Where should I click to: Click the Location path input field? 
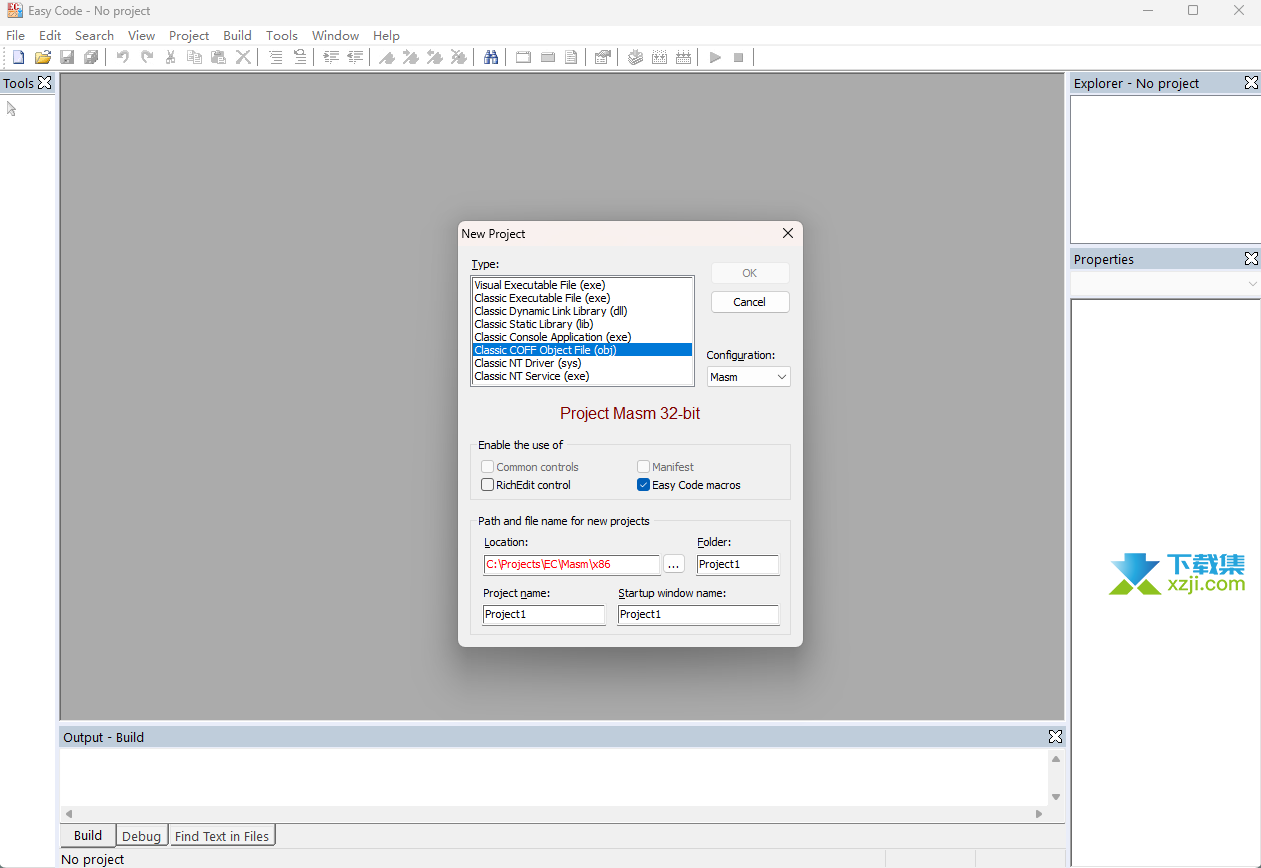pos(572,564)
